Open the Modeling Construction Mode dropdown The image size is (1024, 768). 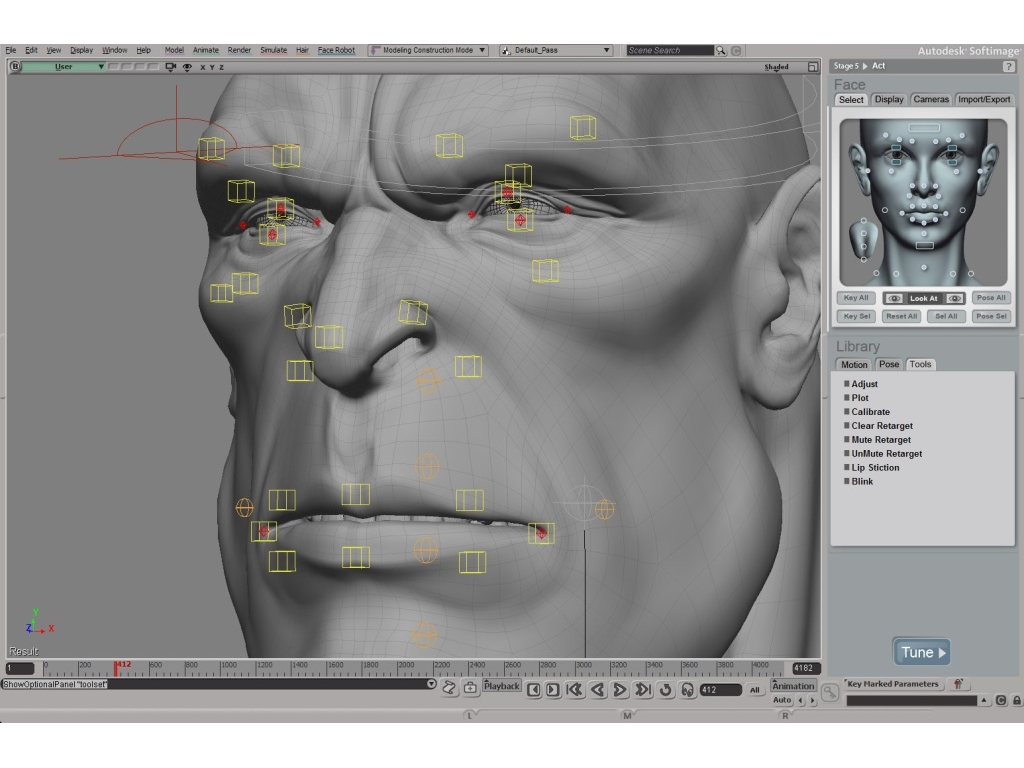(483, 49)
